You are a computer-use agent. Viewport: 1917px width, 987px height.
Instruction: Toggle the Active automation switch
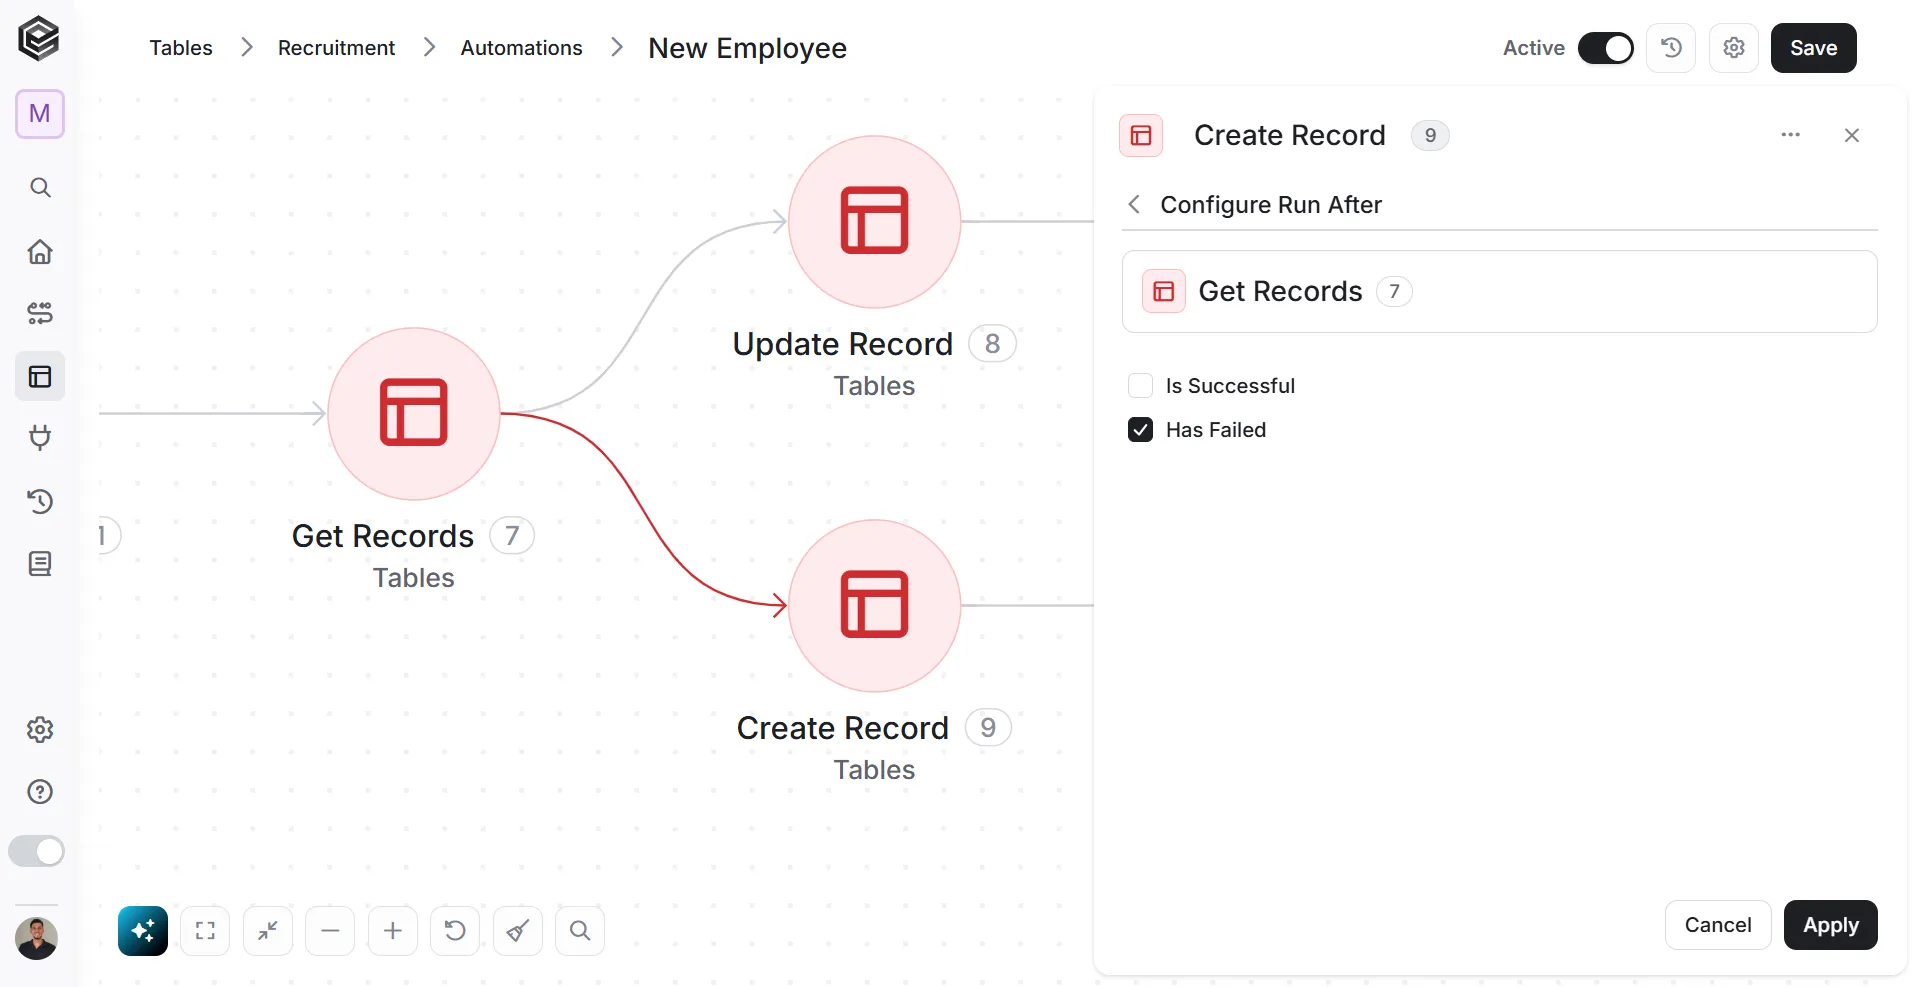(1606, 48)
